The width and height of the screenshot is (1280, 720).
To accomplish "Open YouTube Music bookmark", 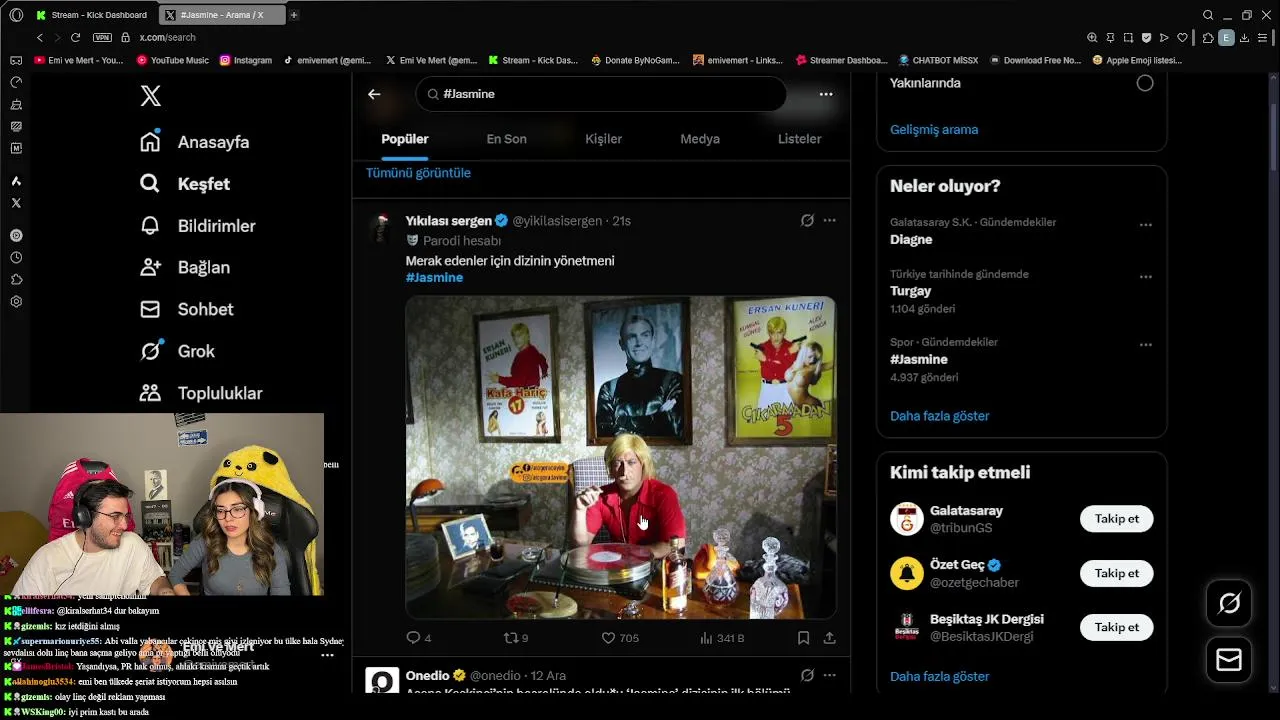I will click(172, 60).
